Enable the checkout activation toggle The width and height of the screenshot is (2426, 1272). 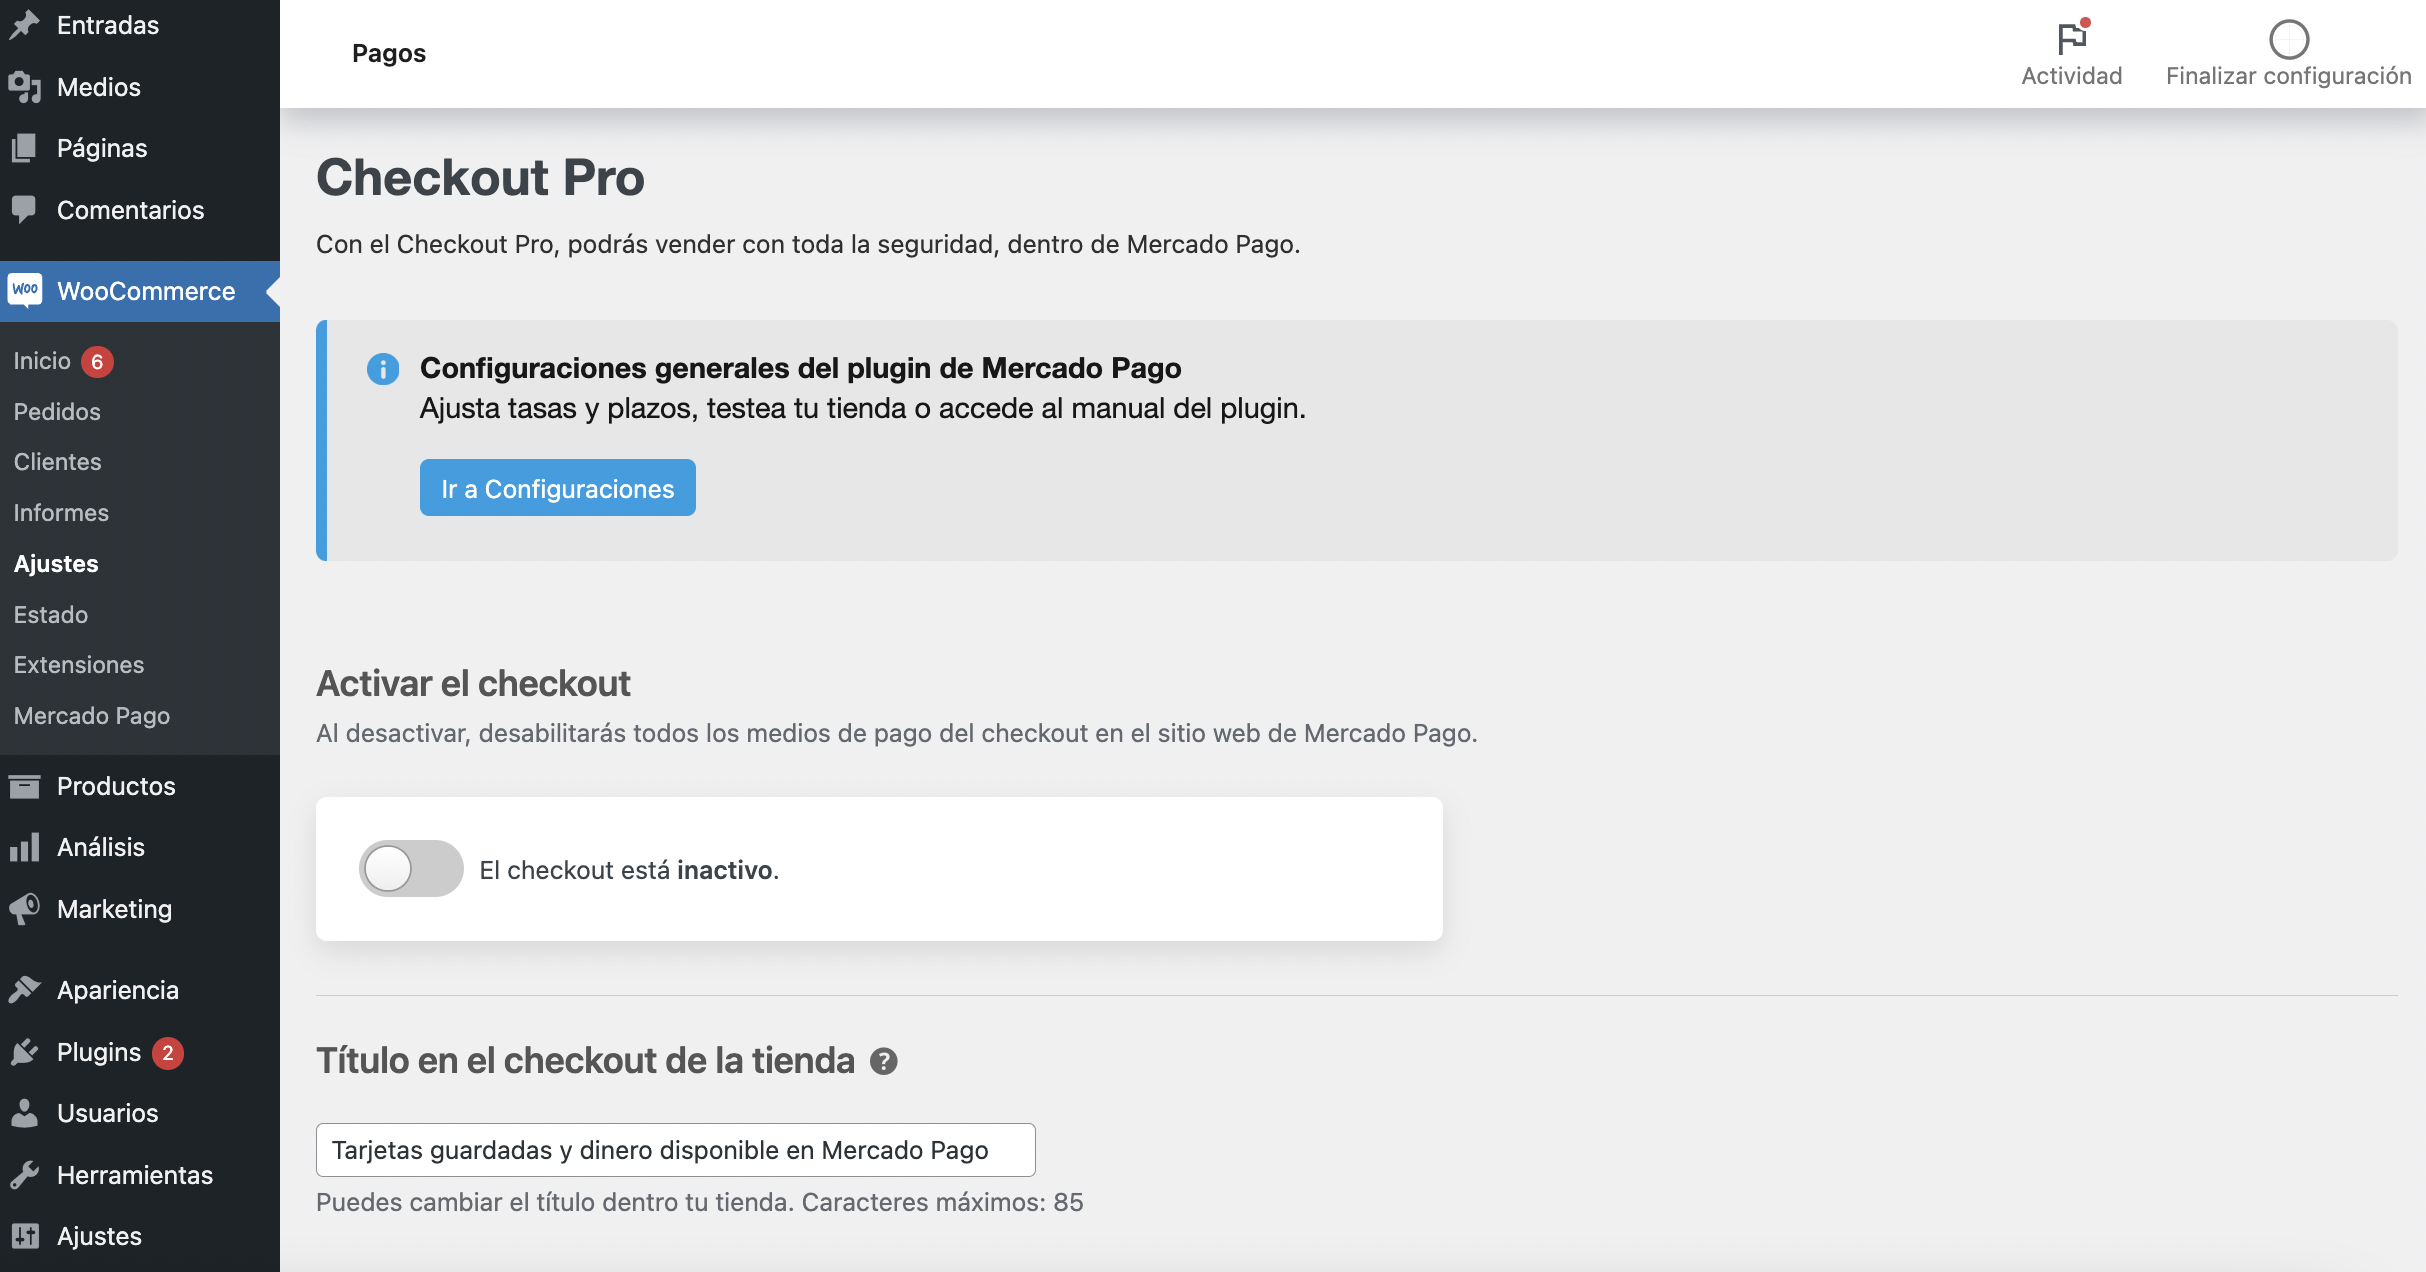(x=411, y=868)
